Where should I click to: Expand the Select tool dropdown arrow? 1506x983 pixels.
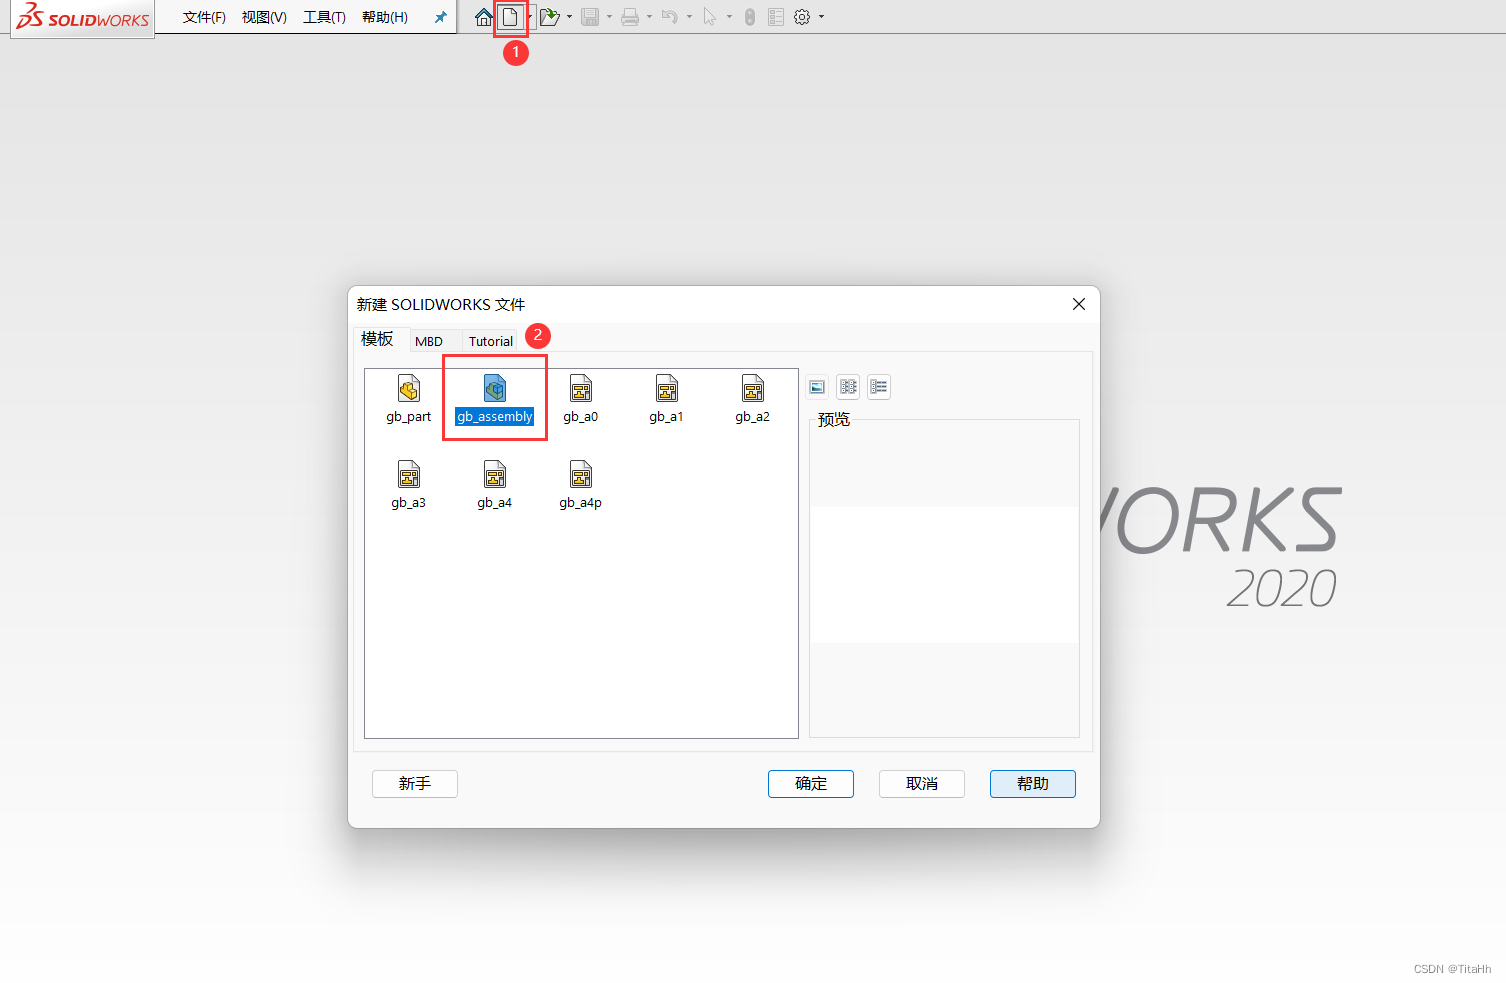point(729,17)
